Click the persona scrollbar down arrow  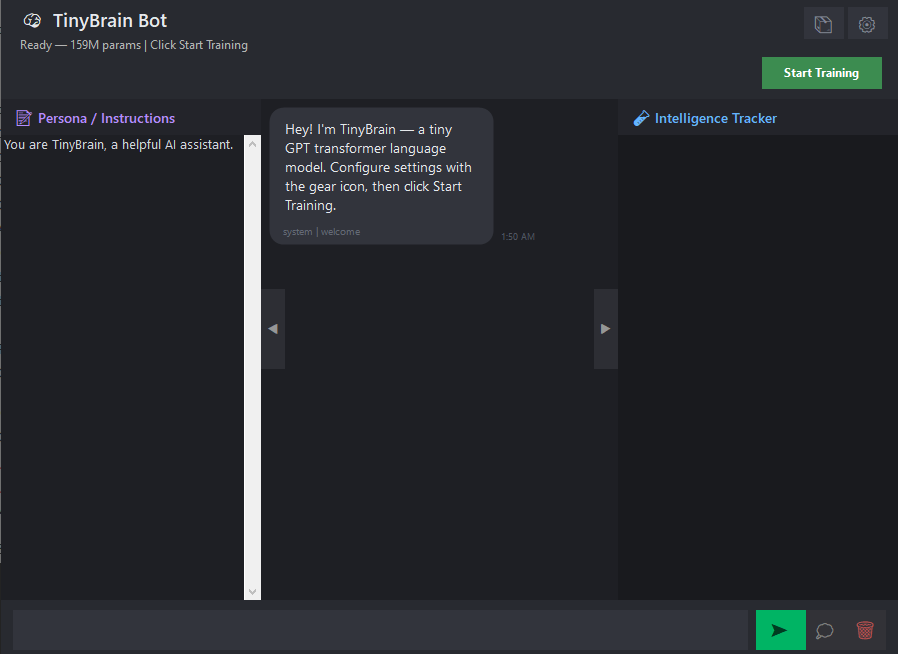click(252, 591)
